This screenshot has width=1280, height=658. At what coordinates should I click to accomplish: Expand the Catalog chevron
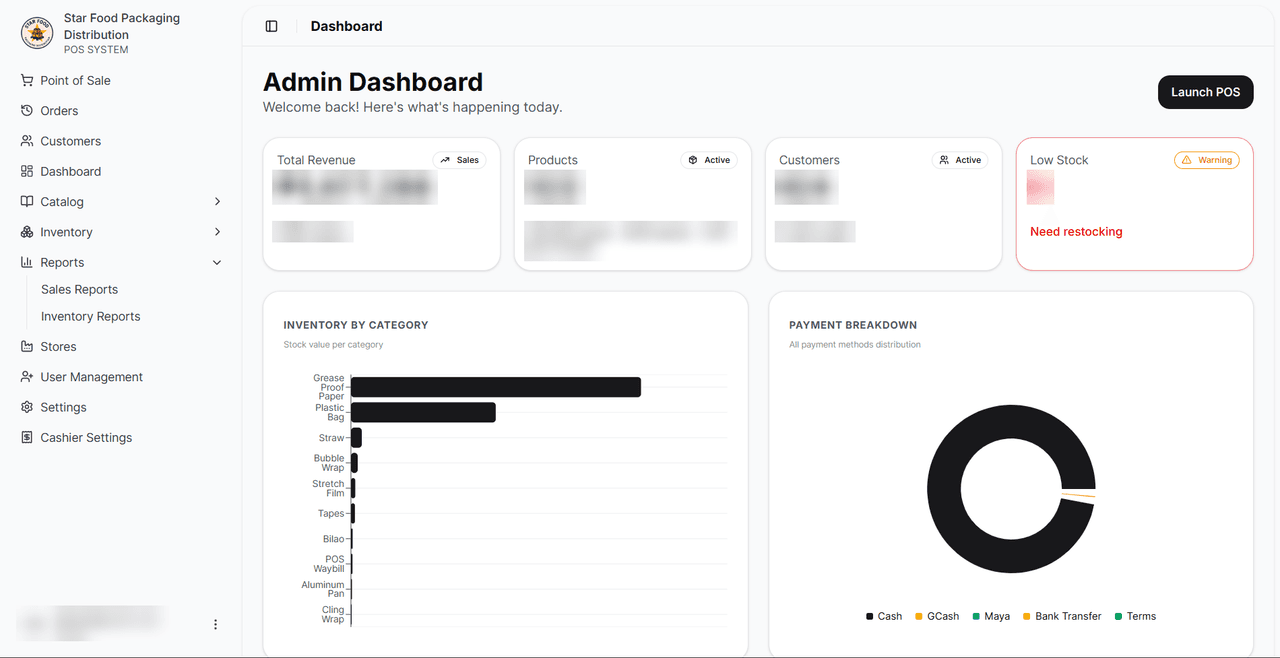[217, 202]
